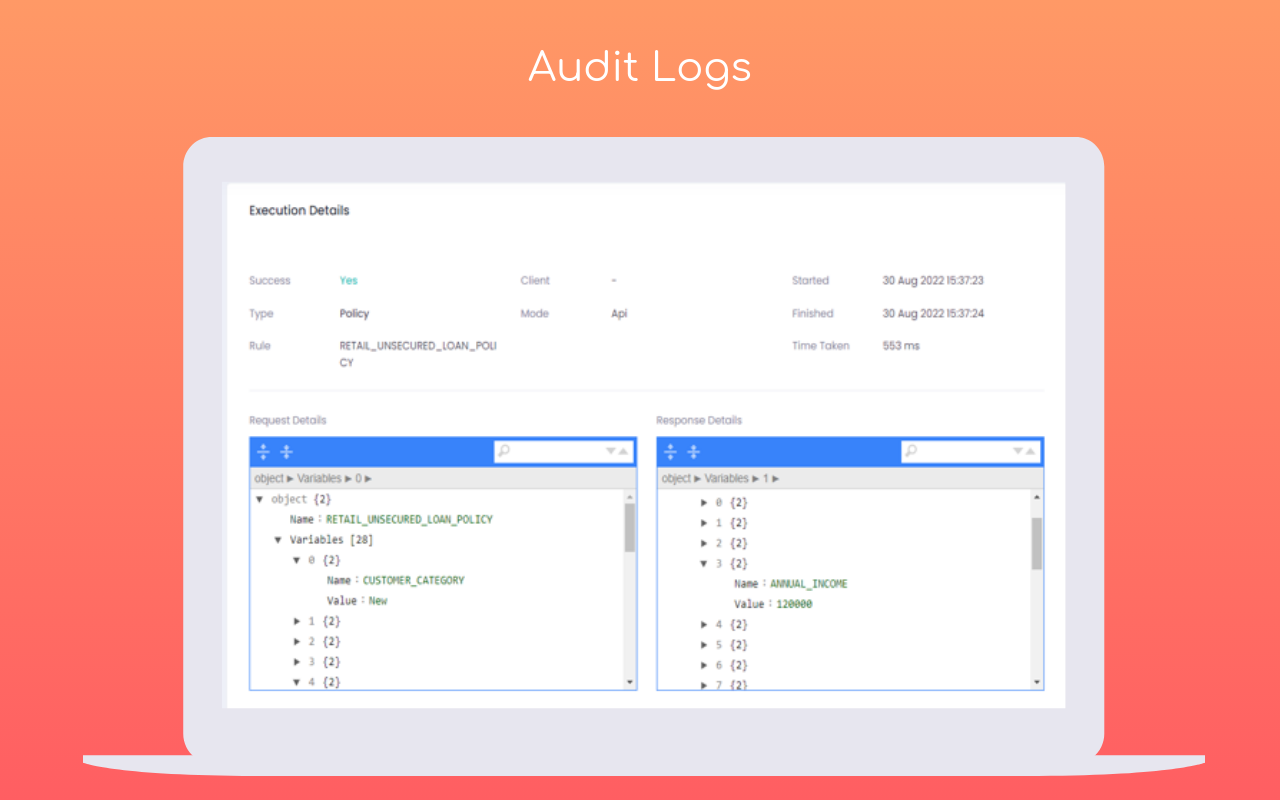Collapse all nodes in Response Details viewer
The height and width of the screenshot is (800, 1280).
(x=693, y=451)
